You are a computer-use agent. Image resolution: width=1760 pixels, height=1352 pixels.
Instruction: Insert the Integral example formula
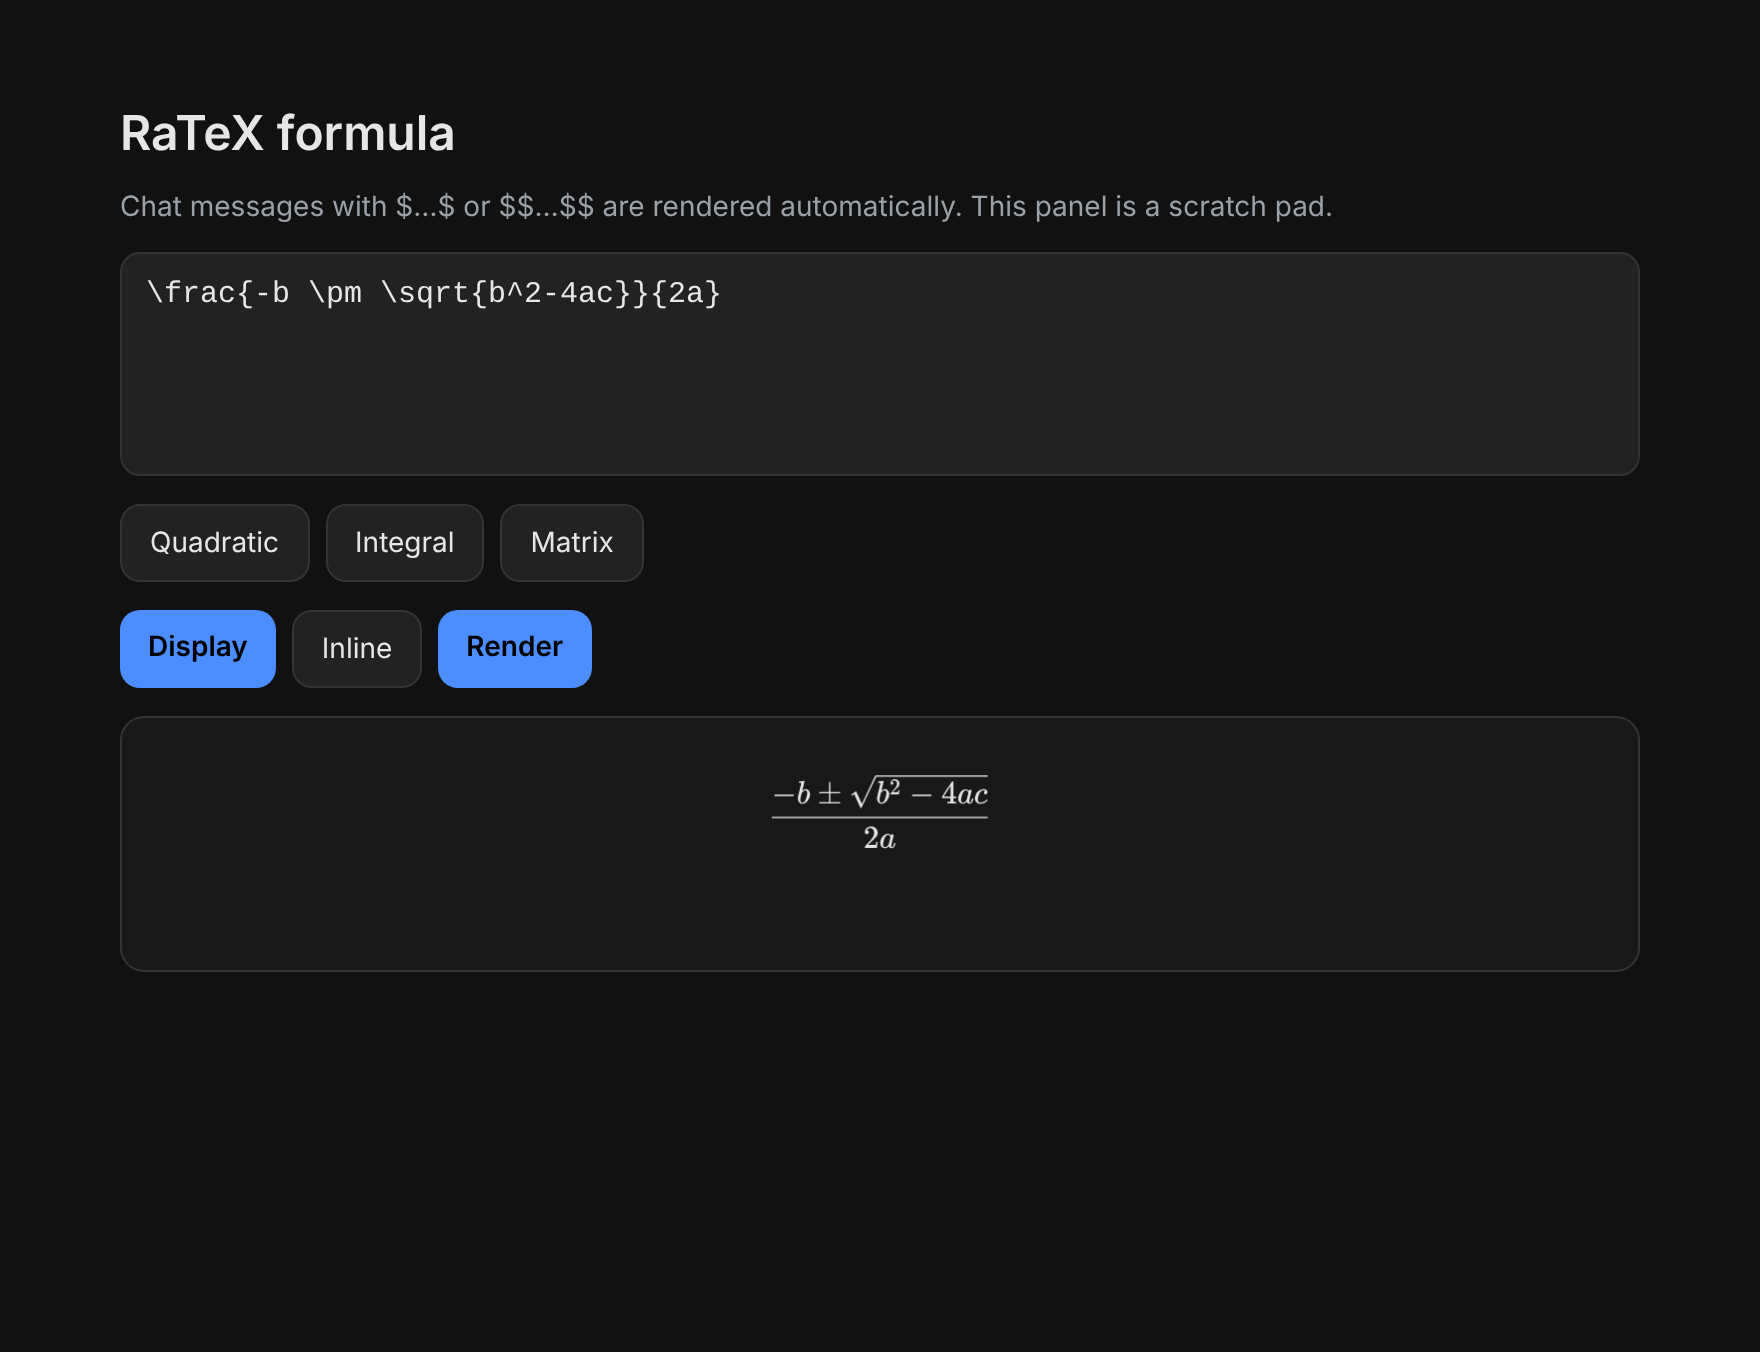point(405,543)
